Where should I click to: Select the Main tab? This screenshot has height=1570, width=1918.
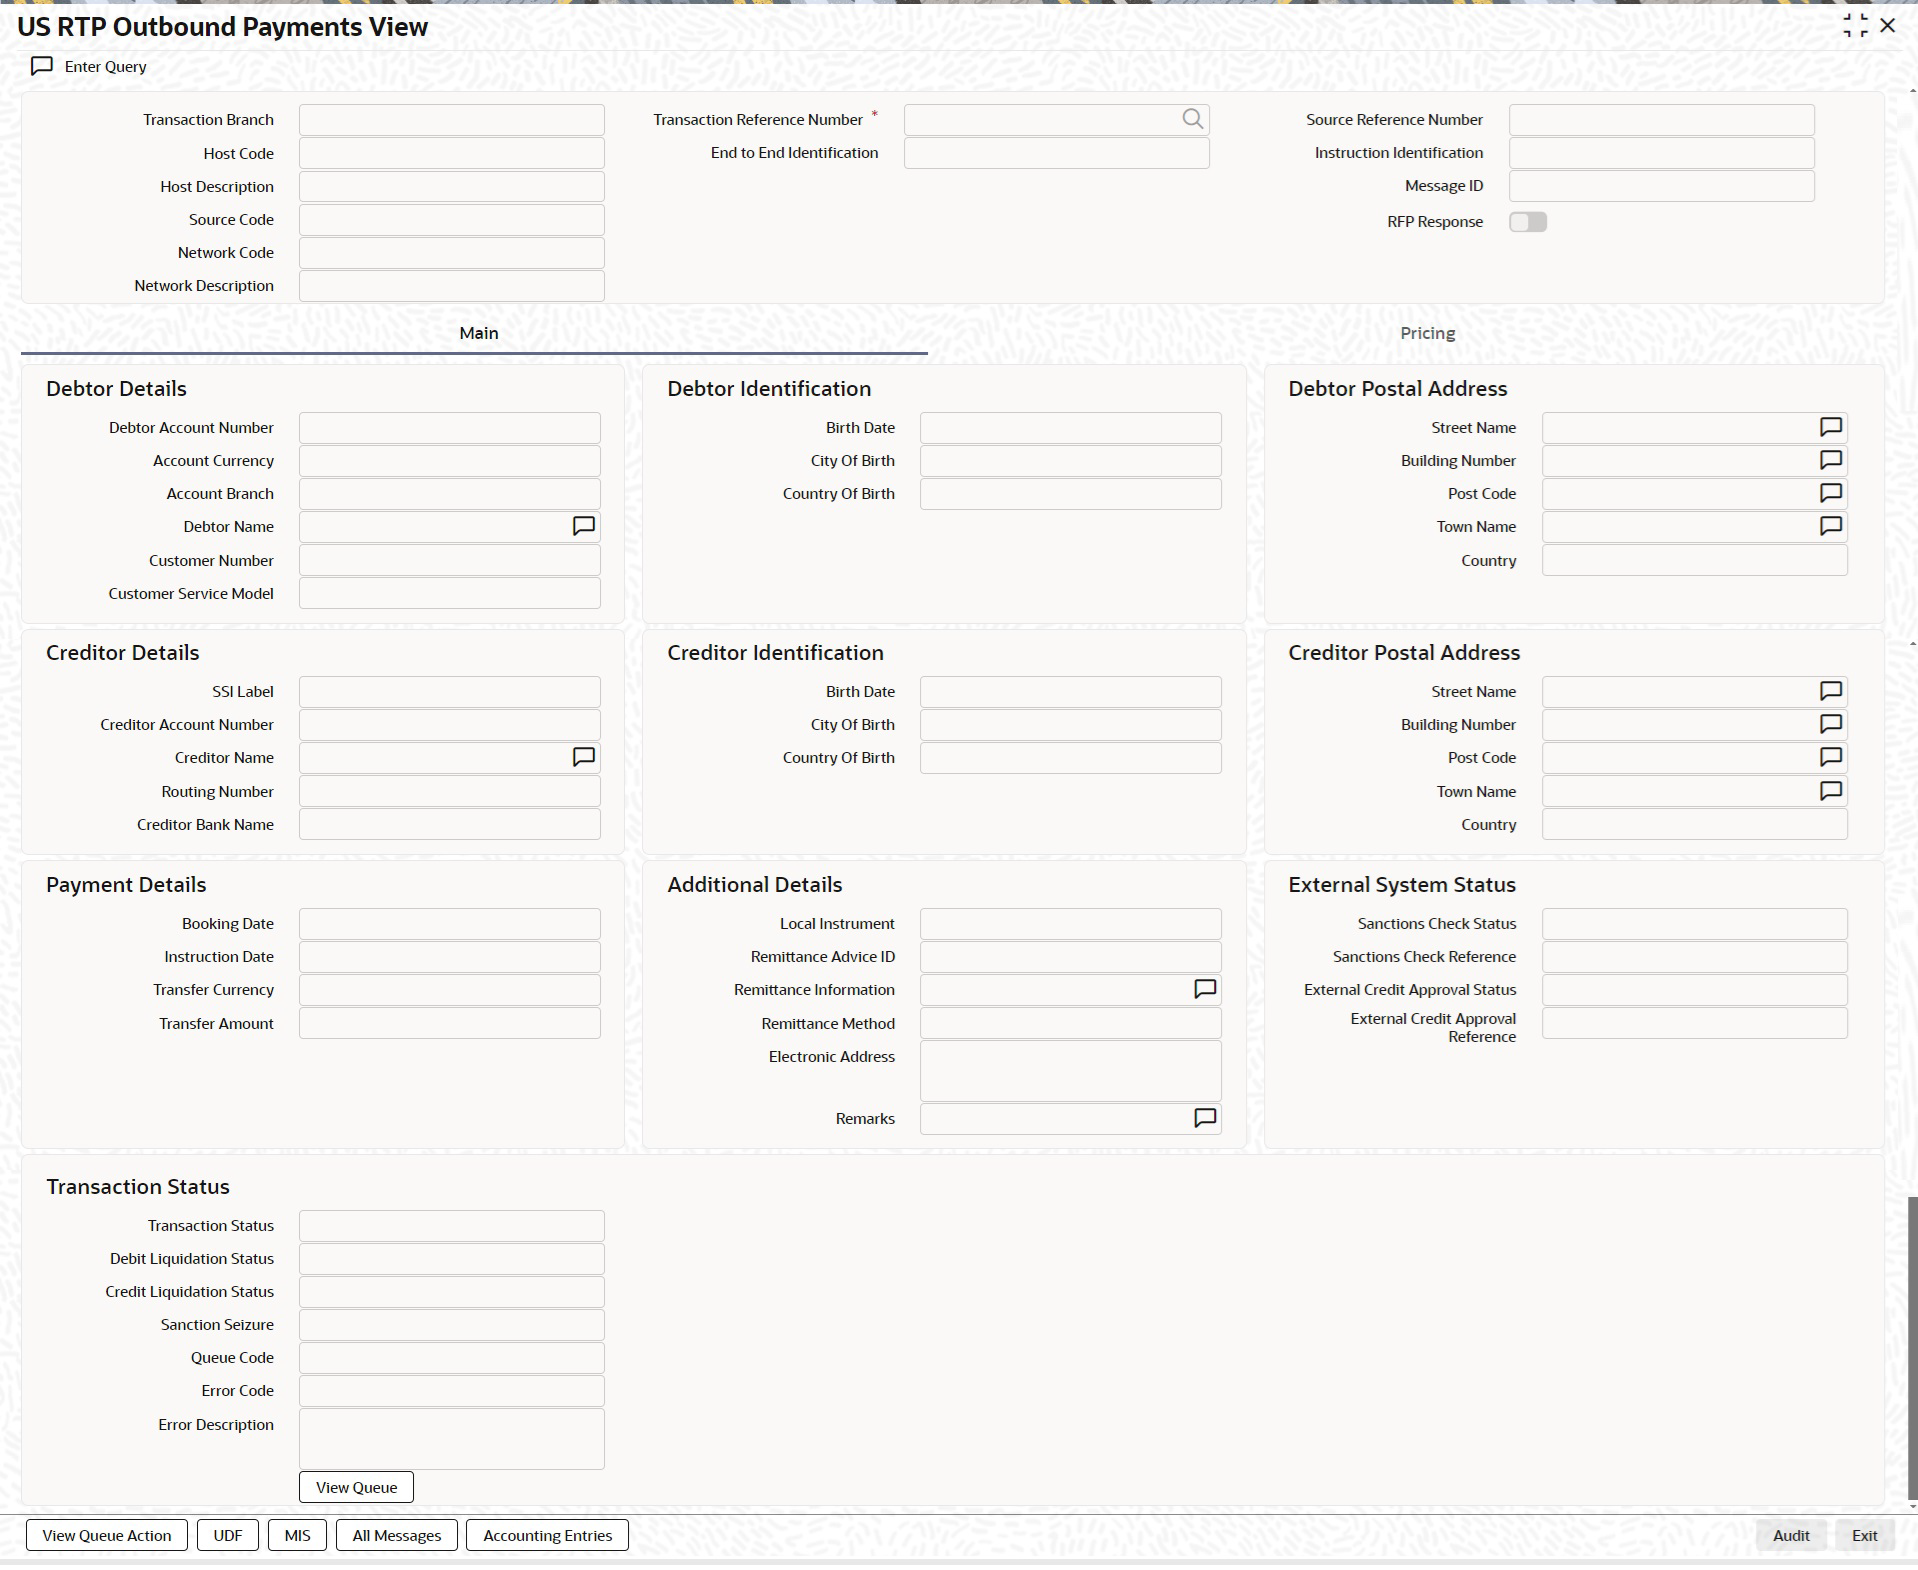coord(478,333)
